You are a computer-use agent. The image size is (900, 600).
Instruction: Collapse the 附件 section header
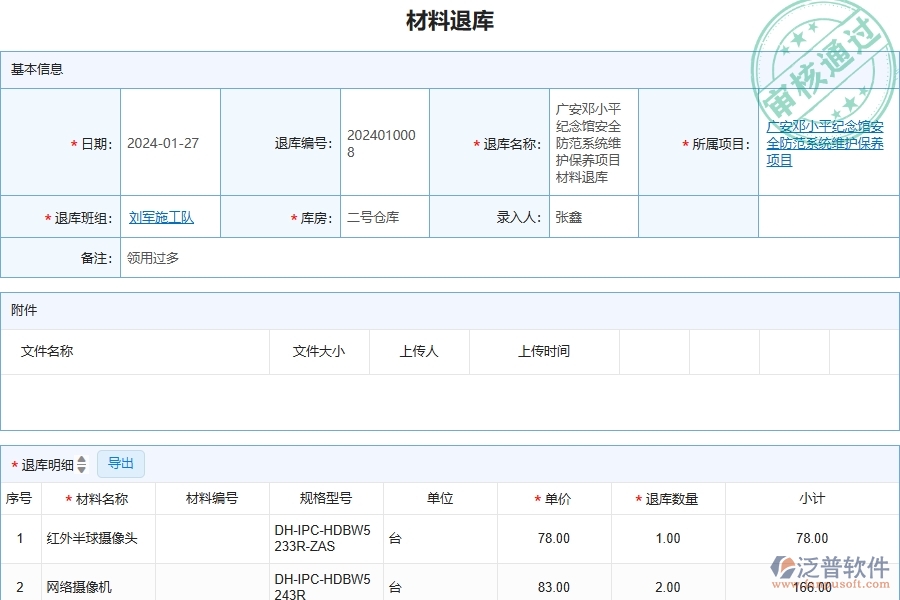25,310
